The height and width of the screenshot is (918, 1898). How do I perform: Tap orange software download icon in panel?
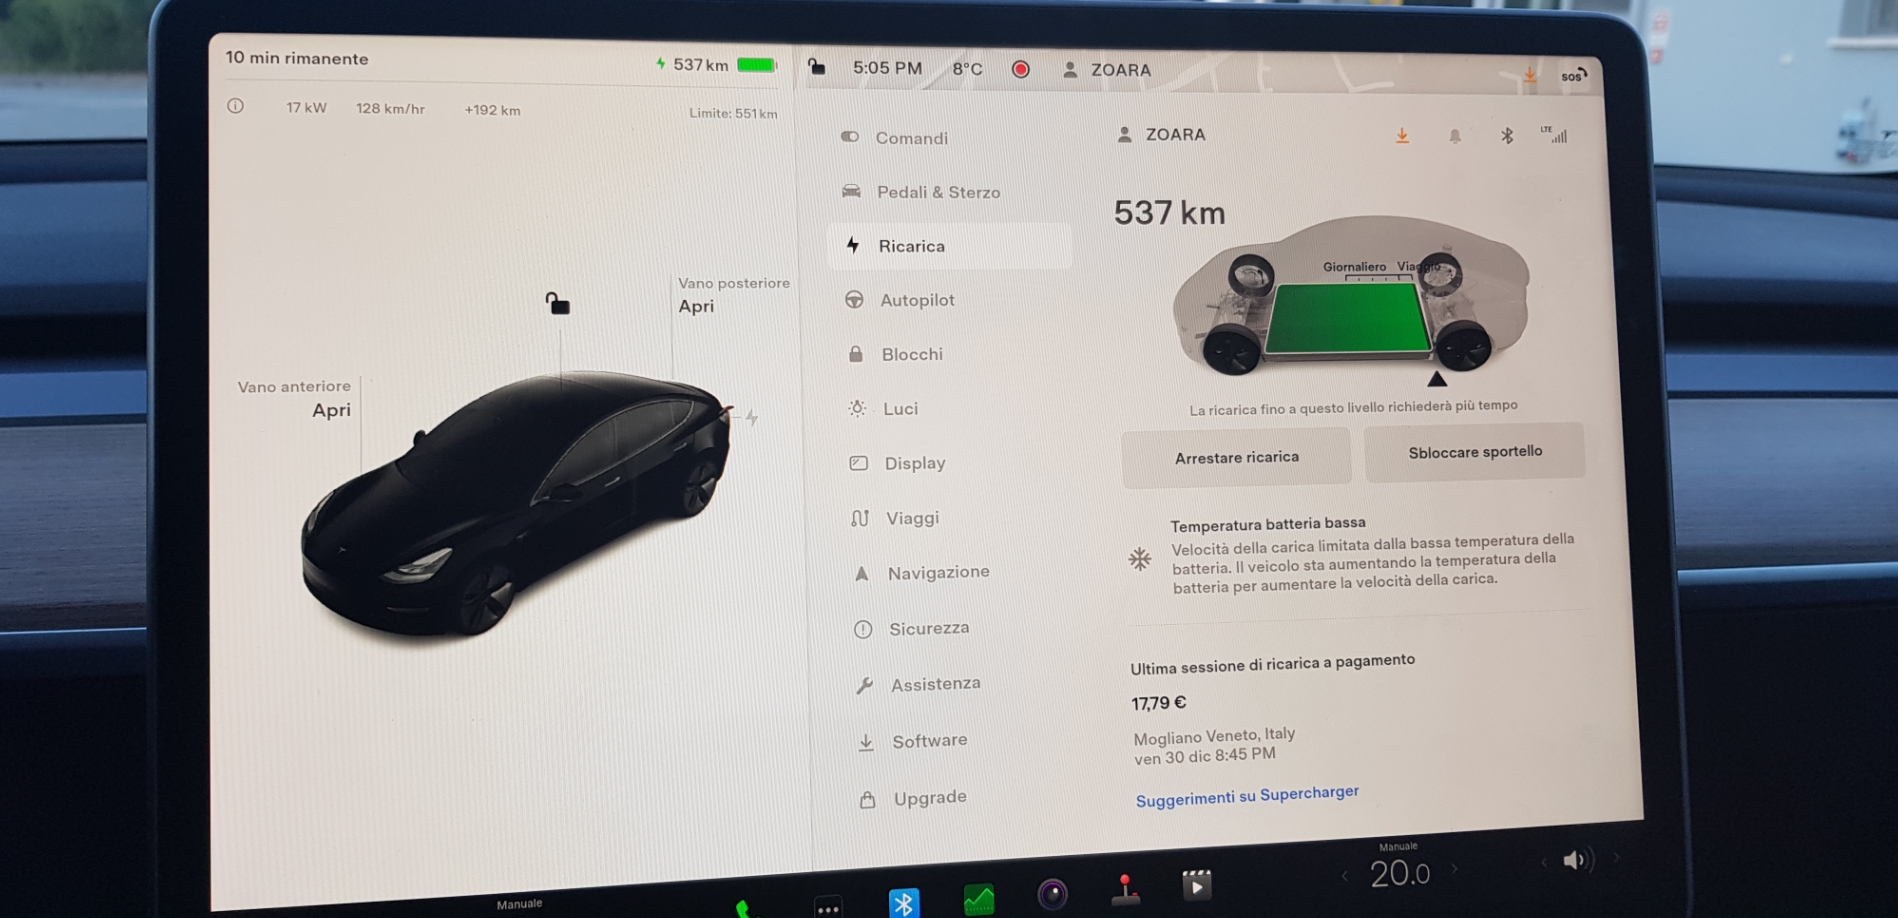click(x=1402, y=135)
